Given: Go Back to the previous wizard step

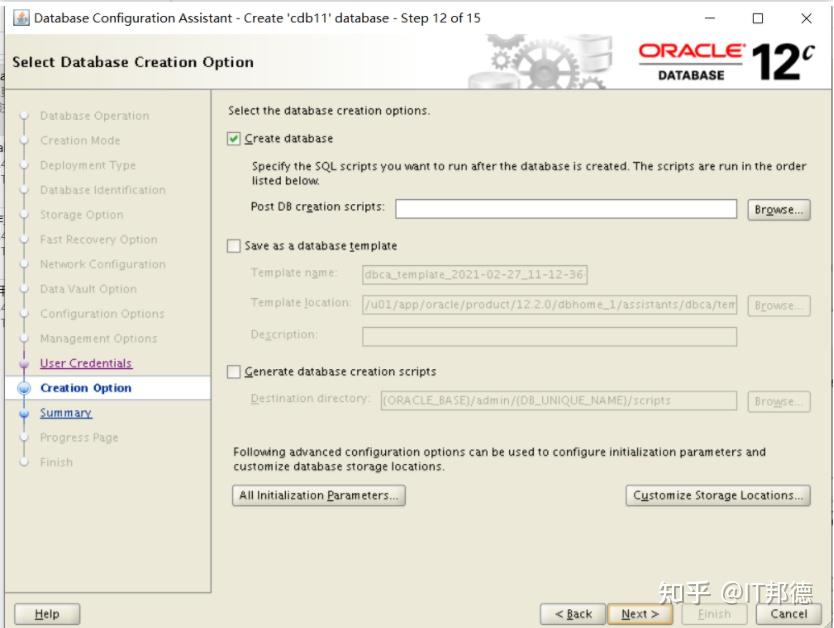Looking at the screenshot, I should pyautogui.click(x=574, y=613).
